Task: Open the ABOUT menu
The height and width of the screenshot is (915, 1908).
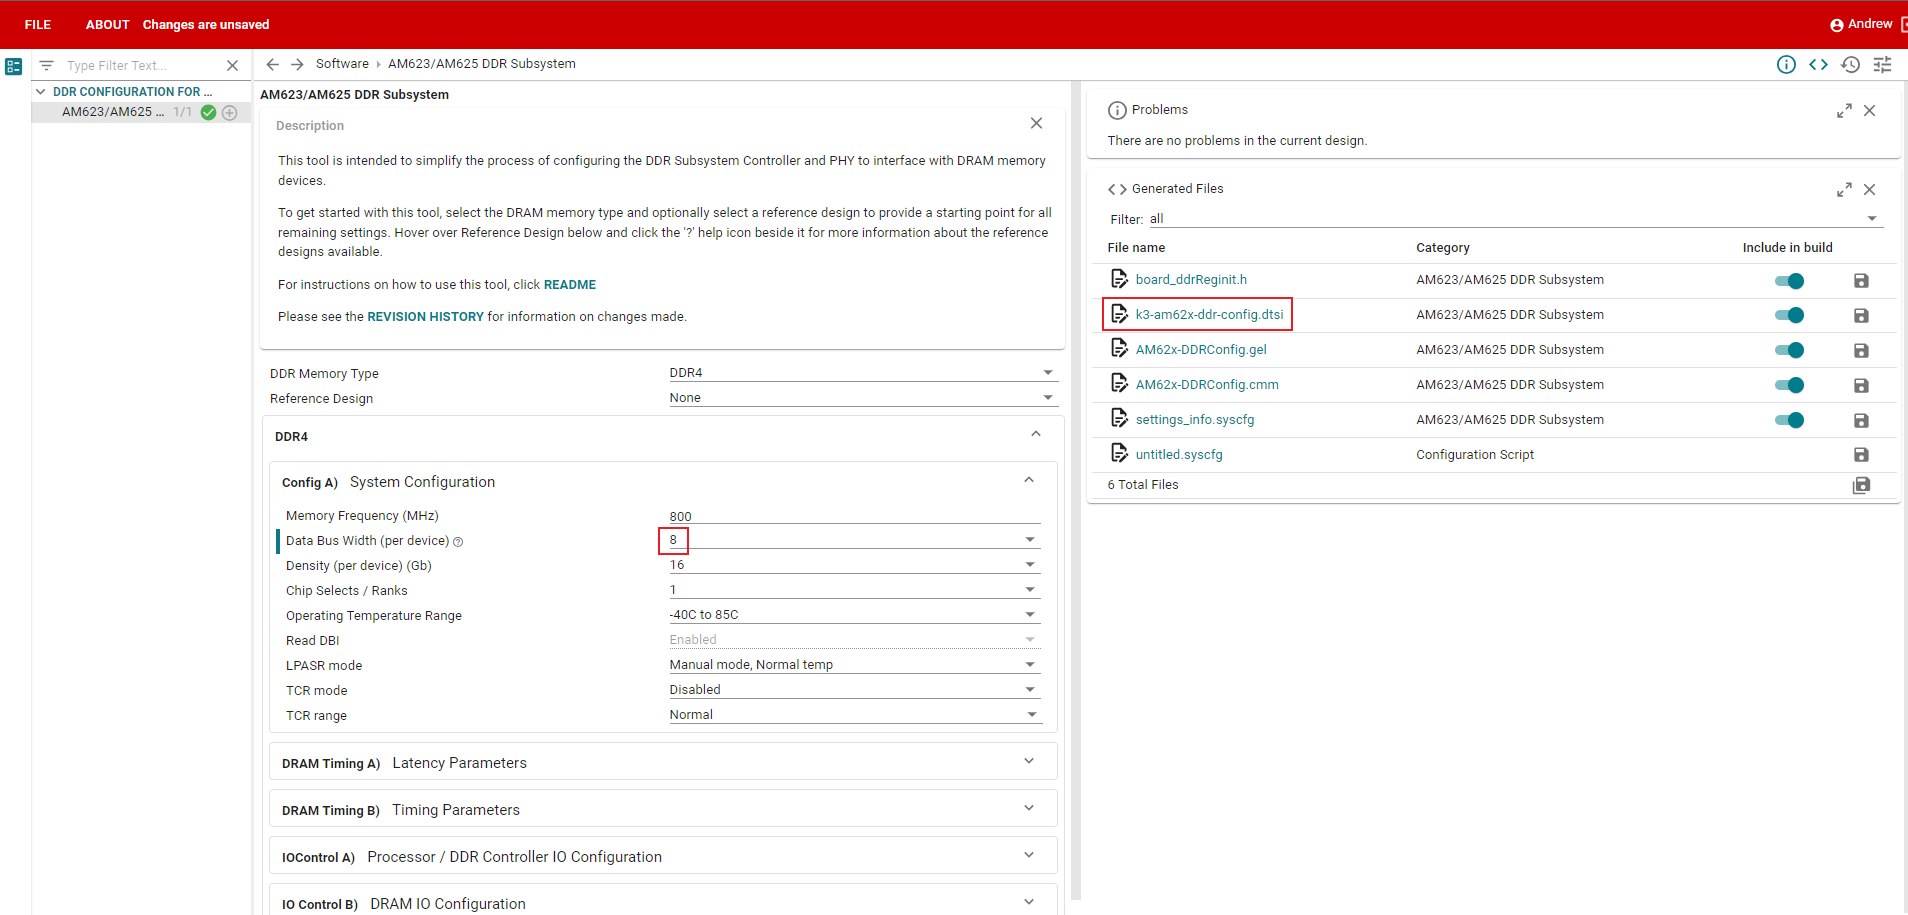Action: pyautogui.click(x=107, y=24)
